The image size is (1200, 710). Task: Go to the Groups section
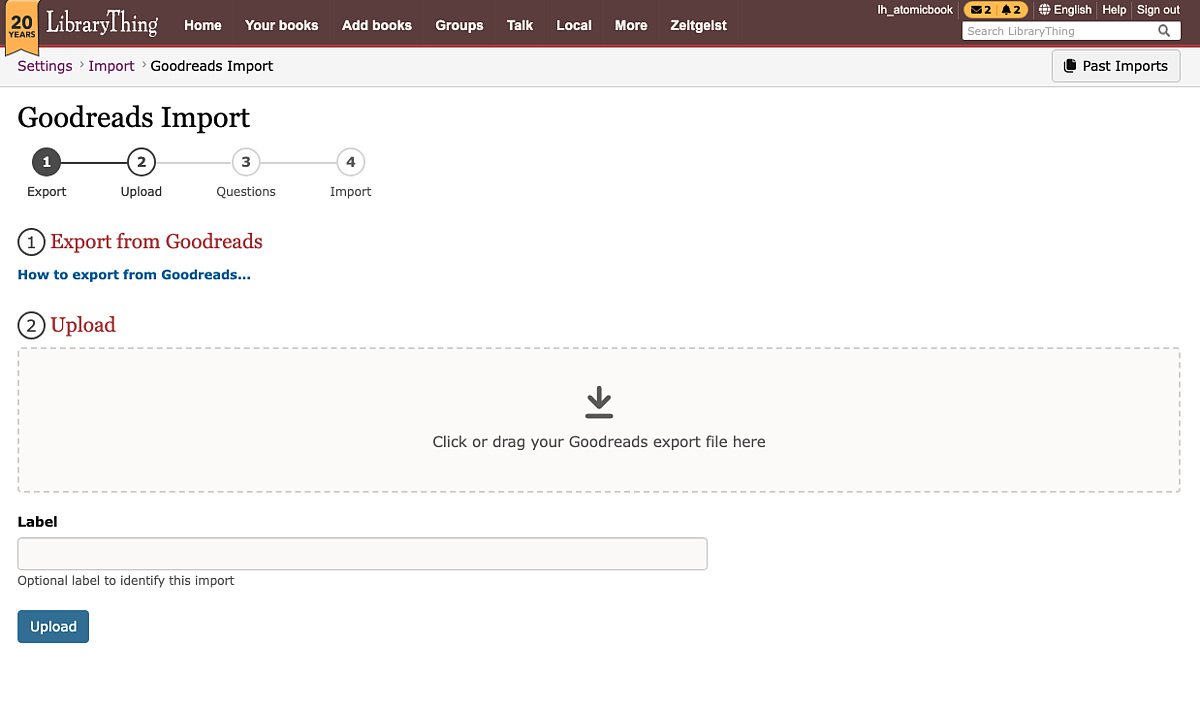pyautogui.click(x=459, y=25)
